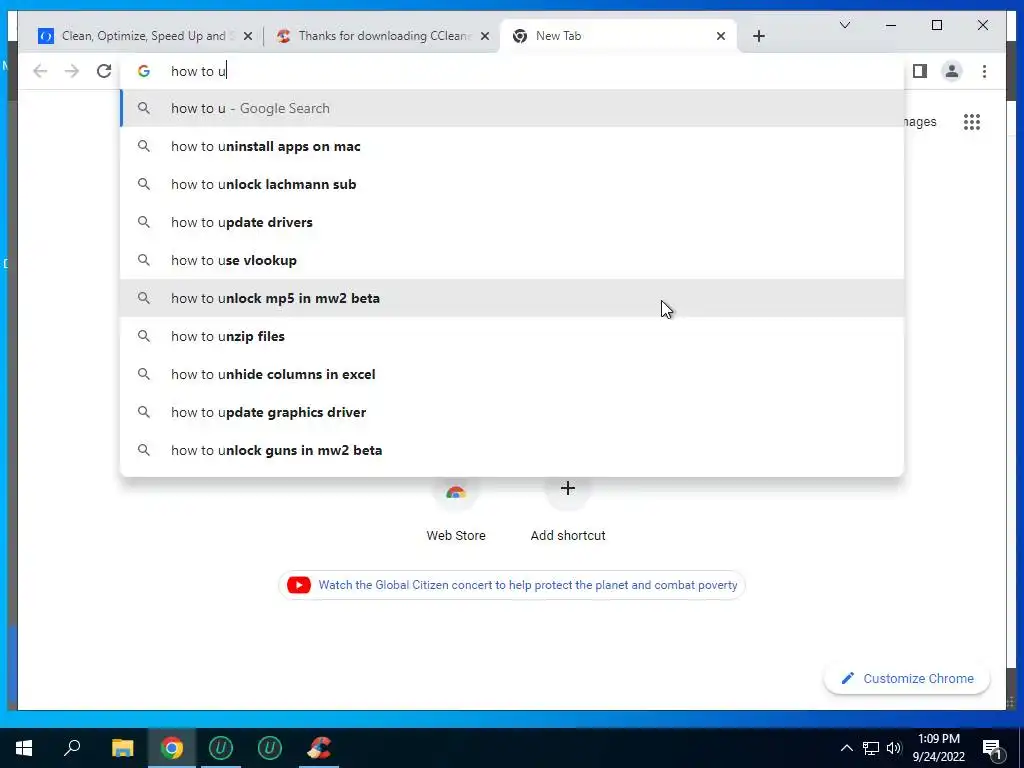The height and width of the screenshot is (768, 1024).
Task: Show hidden system tray icons
Action: tap(846, 748)
